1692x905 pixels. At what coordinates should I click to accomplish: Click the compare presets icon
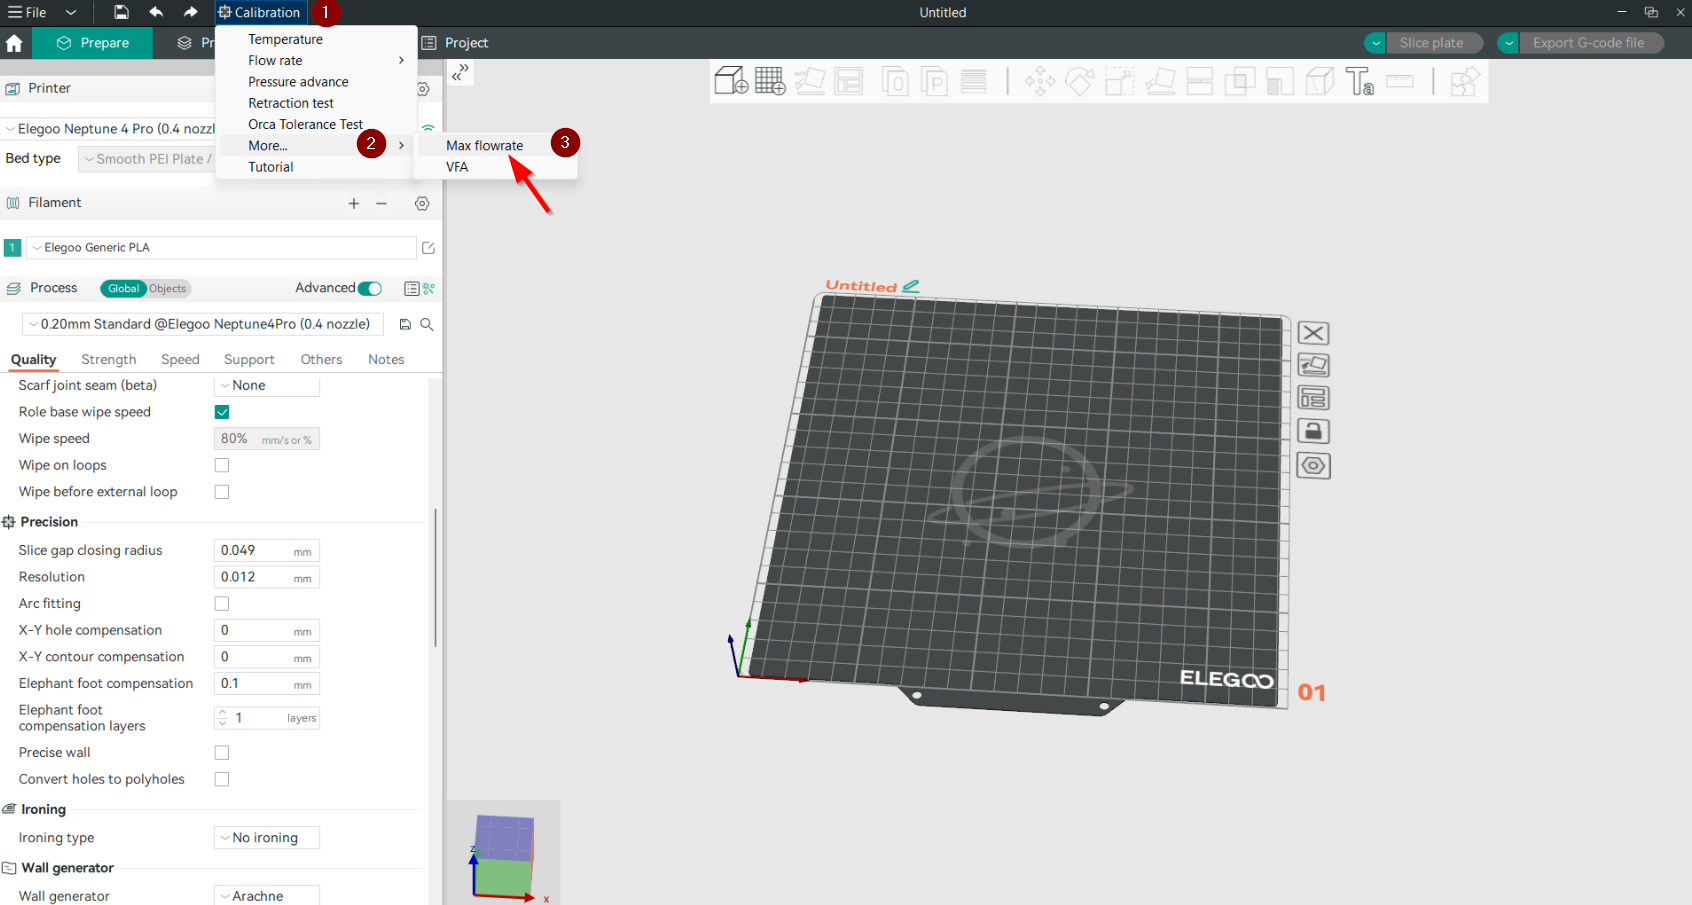[429, 288]
